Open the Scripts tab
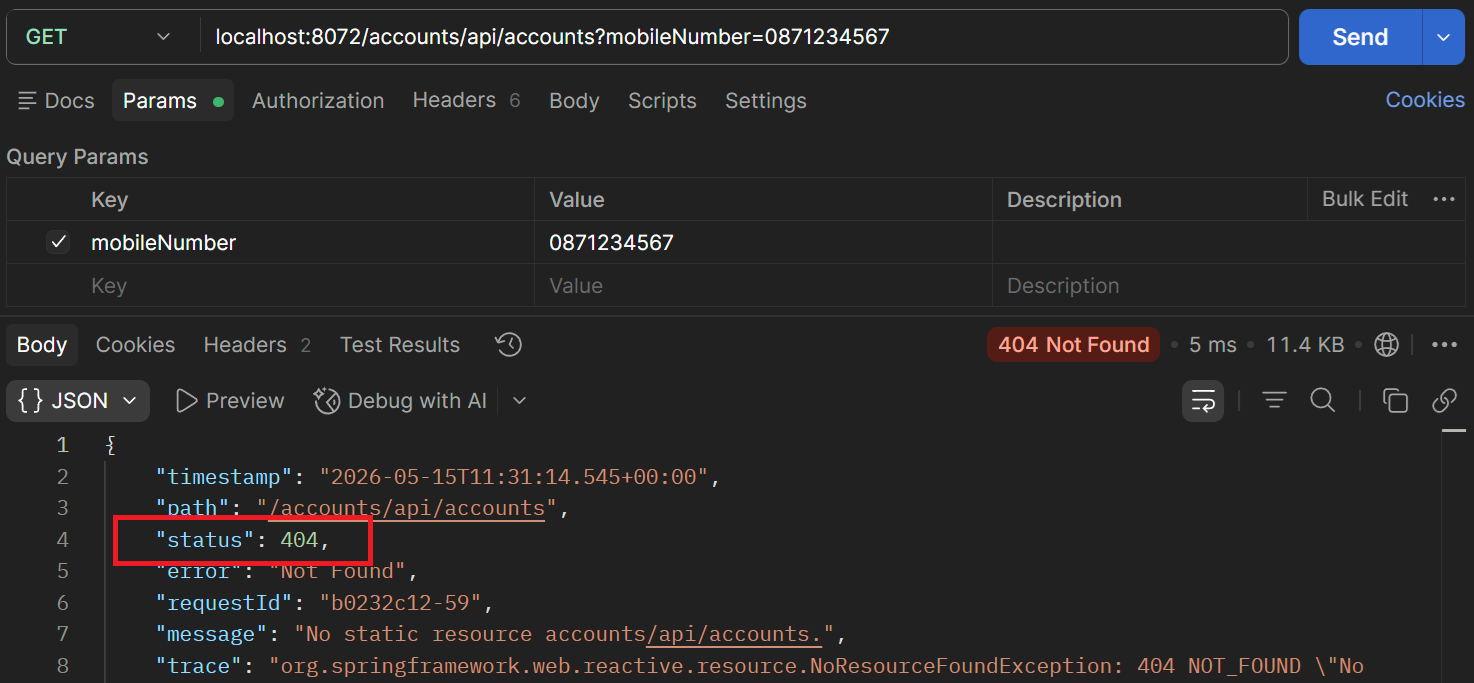 click(x=662, y=101)
